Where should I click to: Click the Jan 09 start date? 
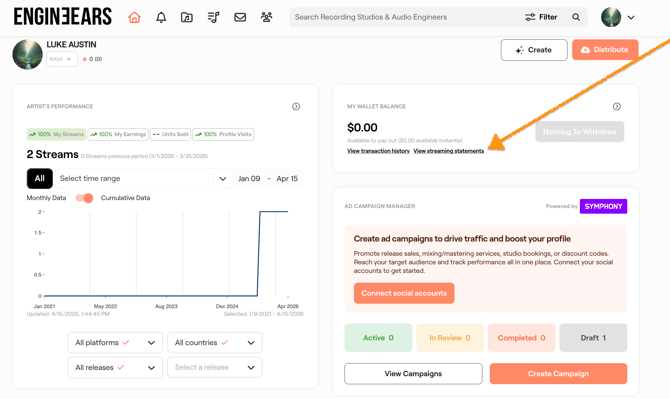coord(249,179)
